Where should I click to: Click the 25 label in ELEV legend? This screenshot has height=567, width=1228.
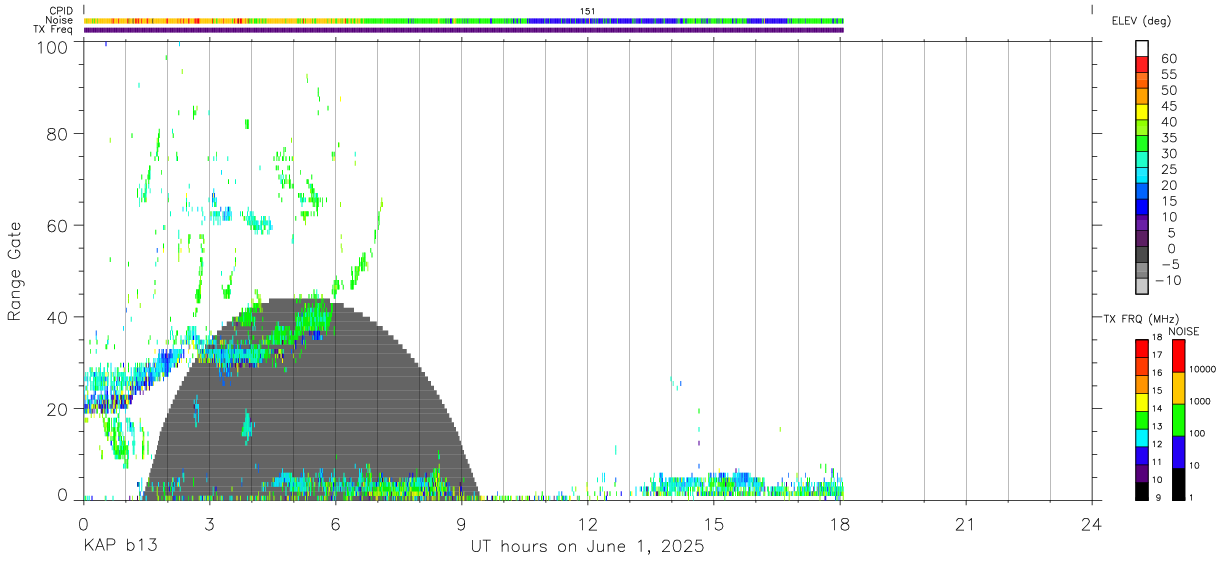point(1168,169)
